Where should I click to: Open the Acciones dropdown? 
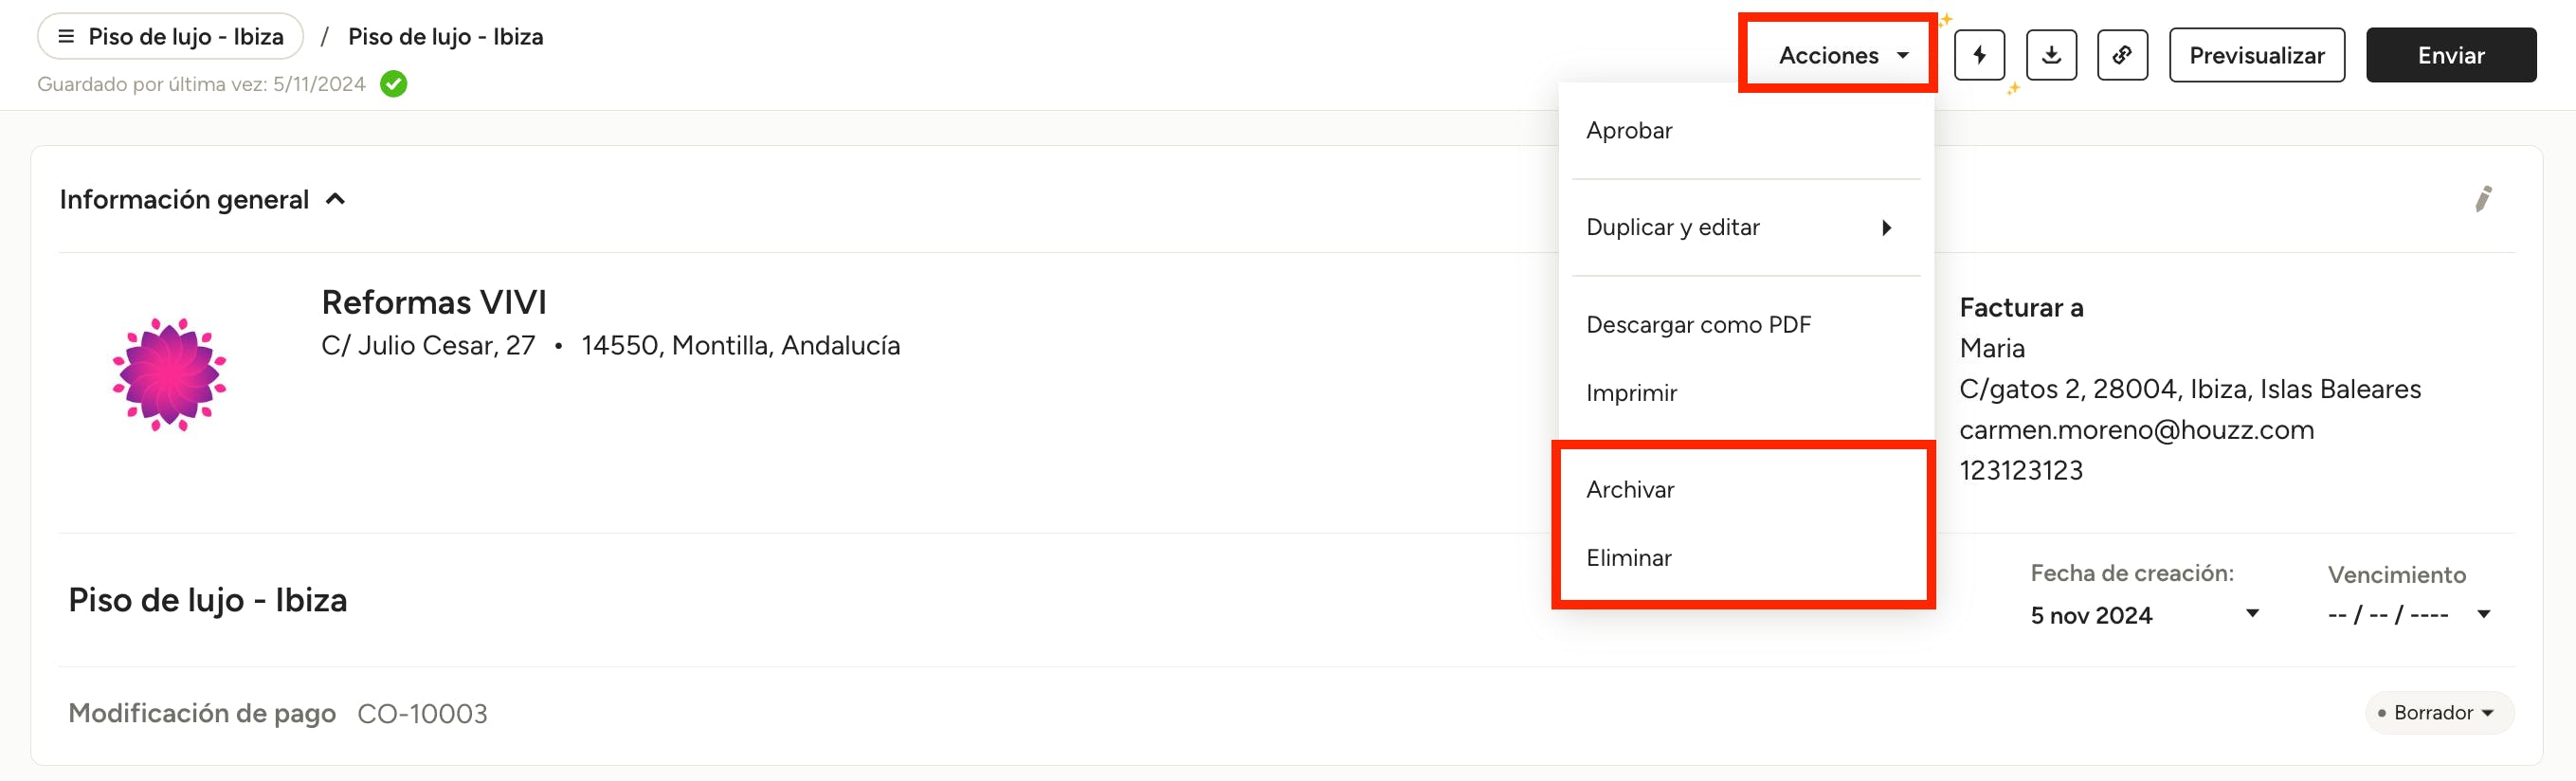[x=1842, y=55]
